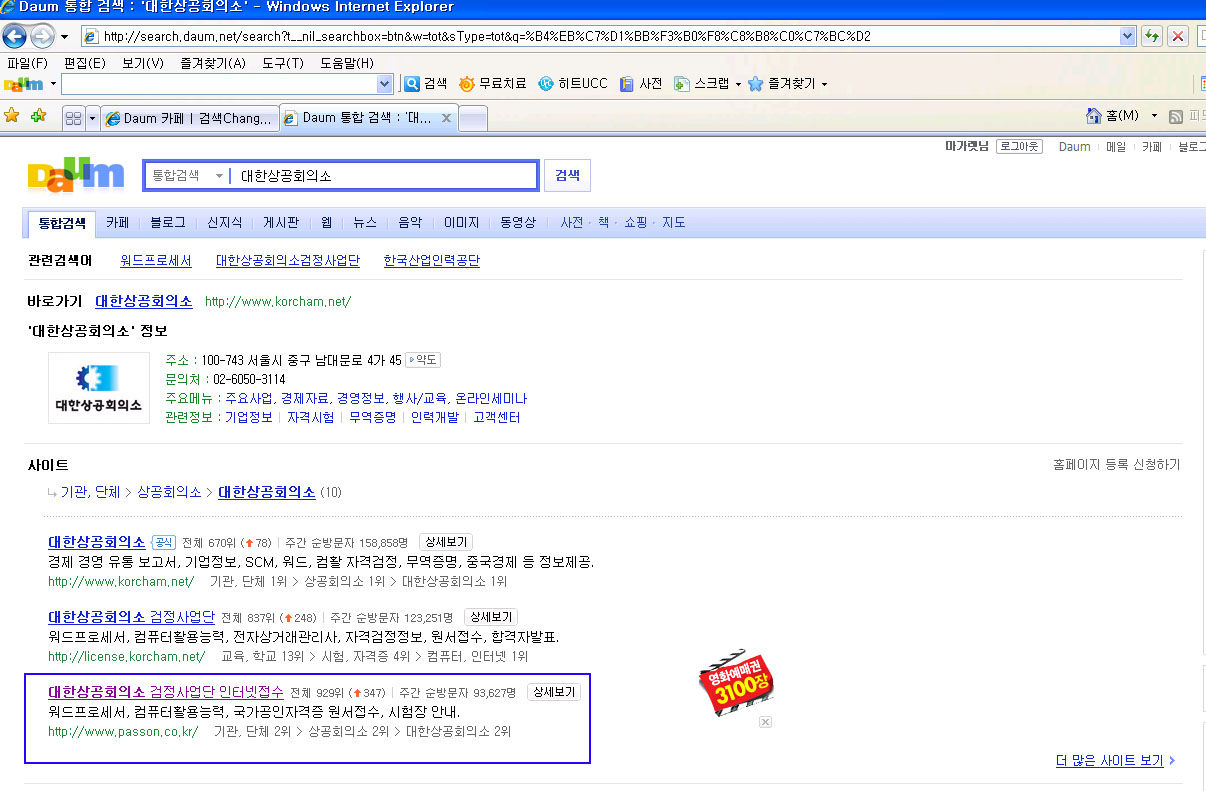
Task: Click 상세보기 for the korcham.net result
Action: [x=445, y=542]
